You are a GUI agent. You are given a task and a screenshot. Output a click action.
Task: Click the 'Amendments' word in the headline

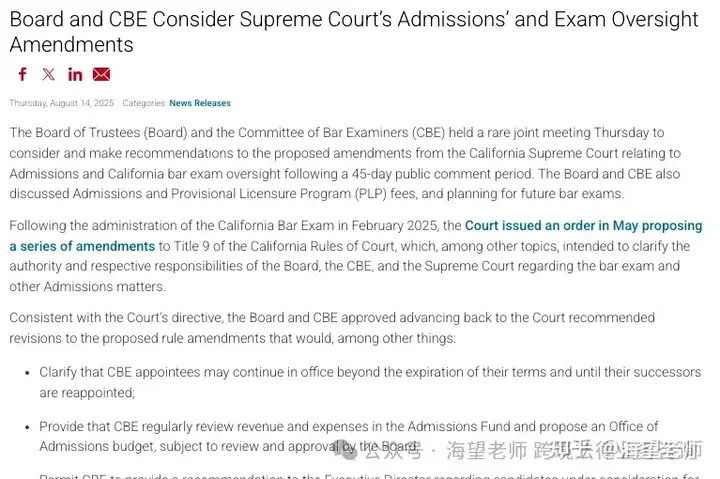(x=71, y=45)
